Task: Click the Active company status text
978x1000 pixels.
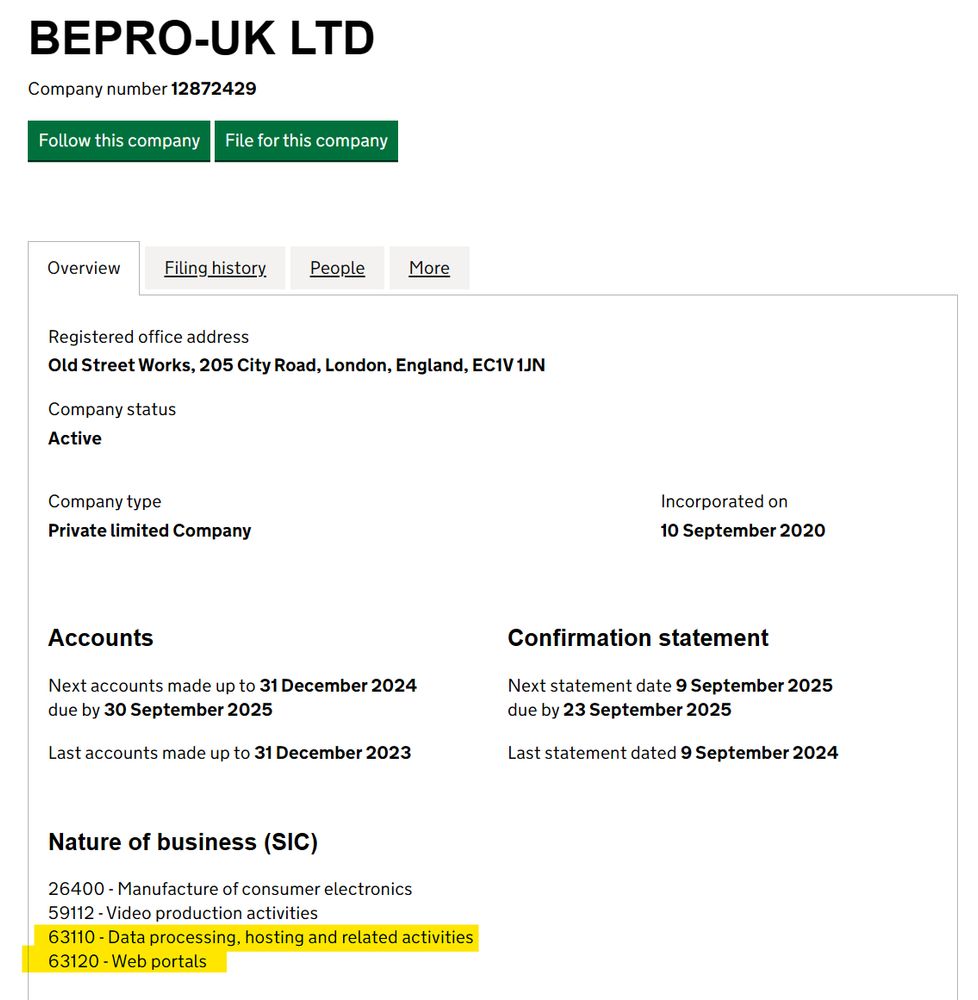Action: click(75, 438)
